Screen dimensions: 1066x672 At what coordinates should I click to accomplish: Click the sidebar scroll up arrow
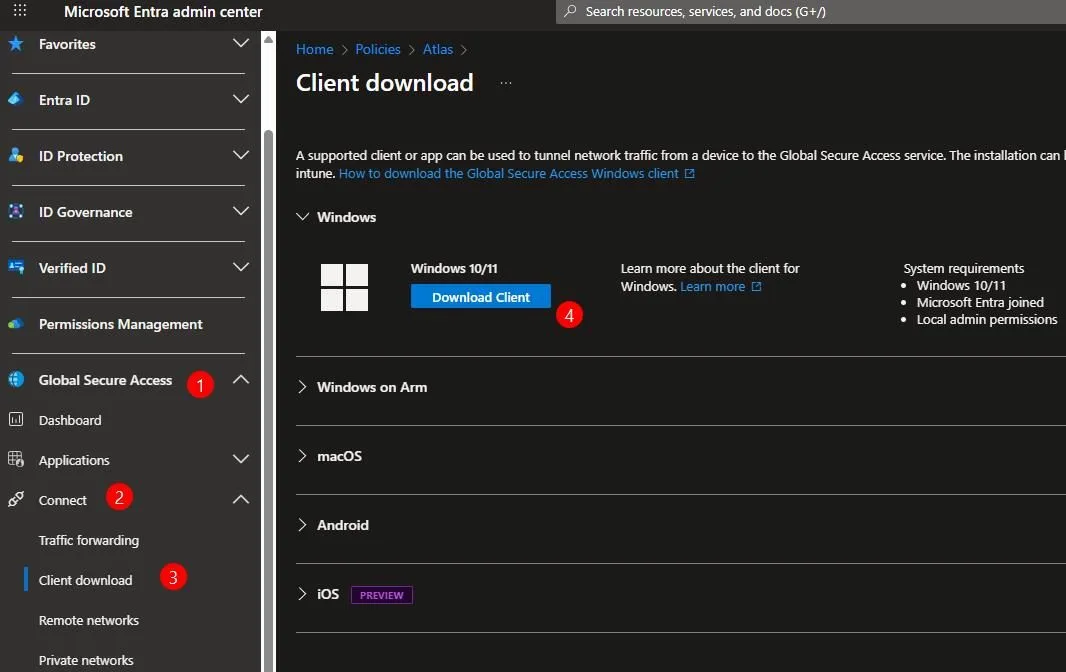pos(269,39)
